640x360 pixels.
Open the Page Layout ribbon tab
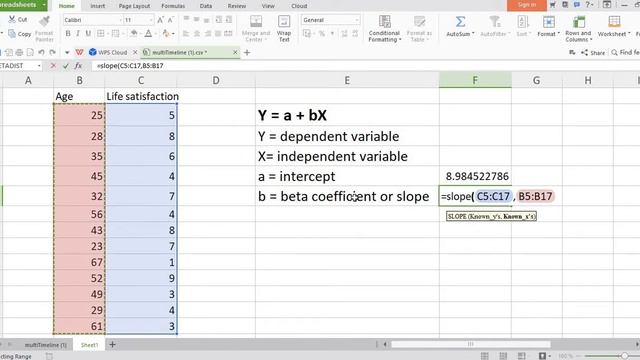pos(134,6)
